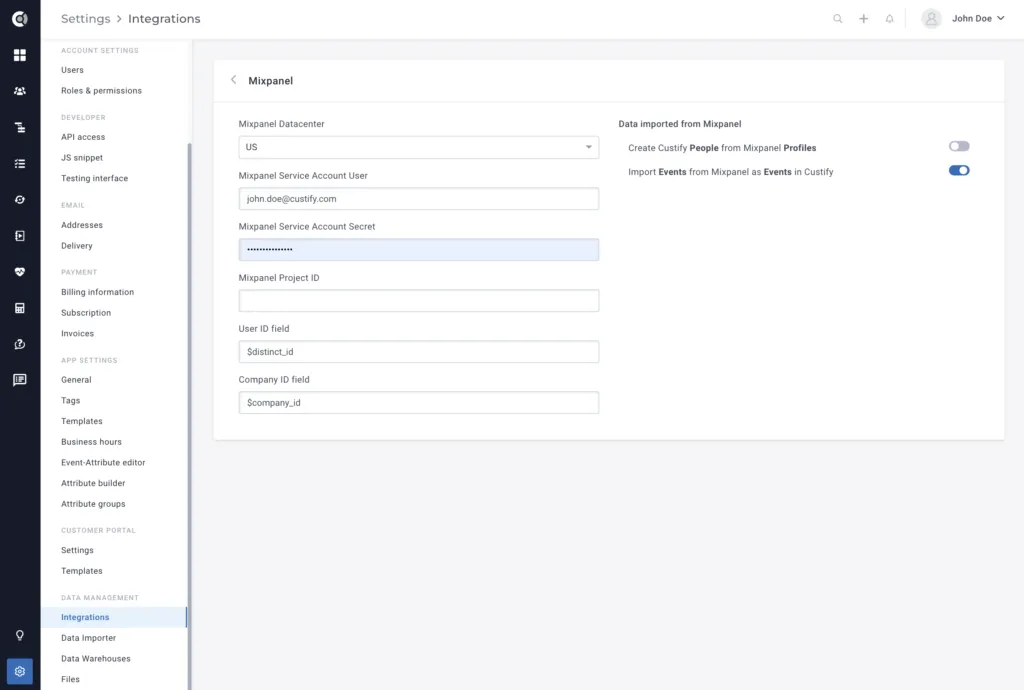Click the hierarchy tree sidebar icon
The width and height of the screenshot is (1024, 690).
tap(20, 127)
